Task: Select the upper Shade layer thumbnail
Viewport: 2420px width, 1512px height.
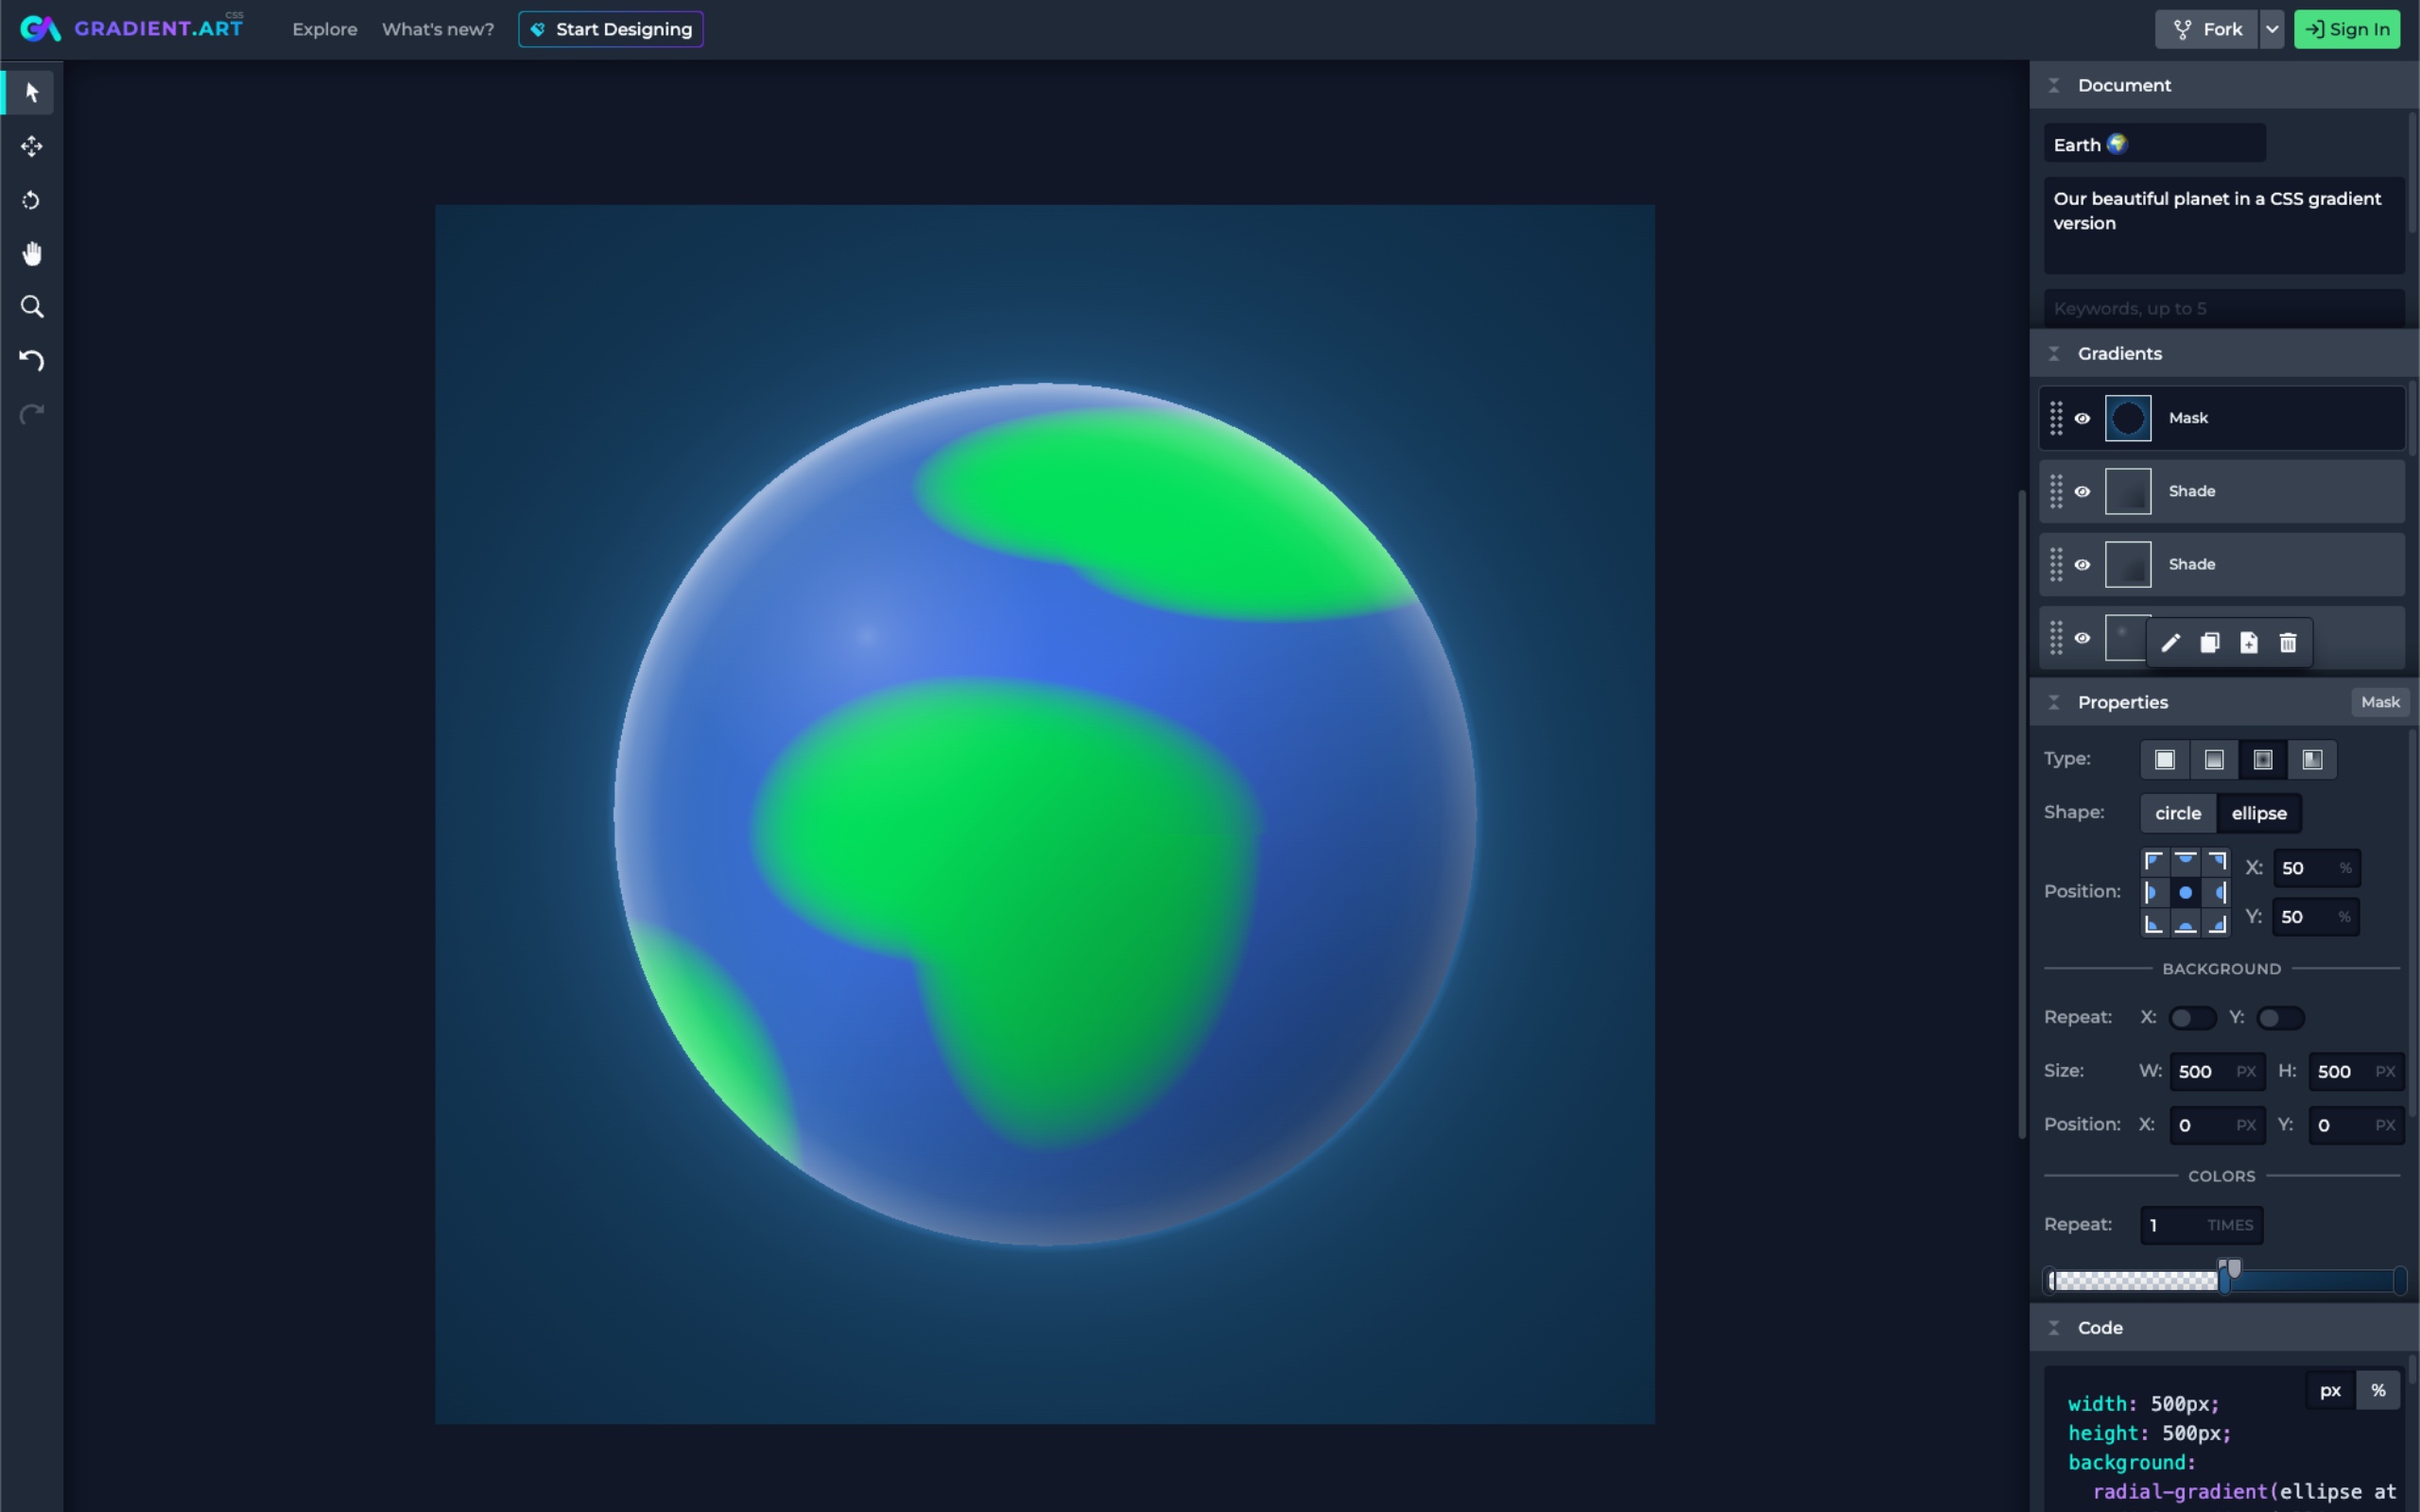Action: tap(2128, 491)
